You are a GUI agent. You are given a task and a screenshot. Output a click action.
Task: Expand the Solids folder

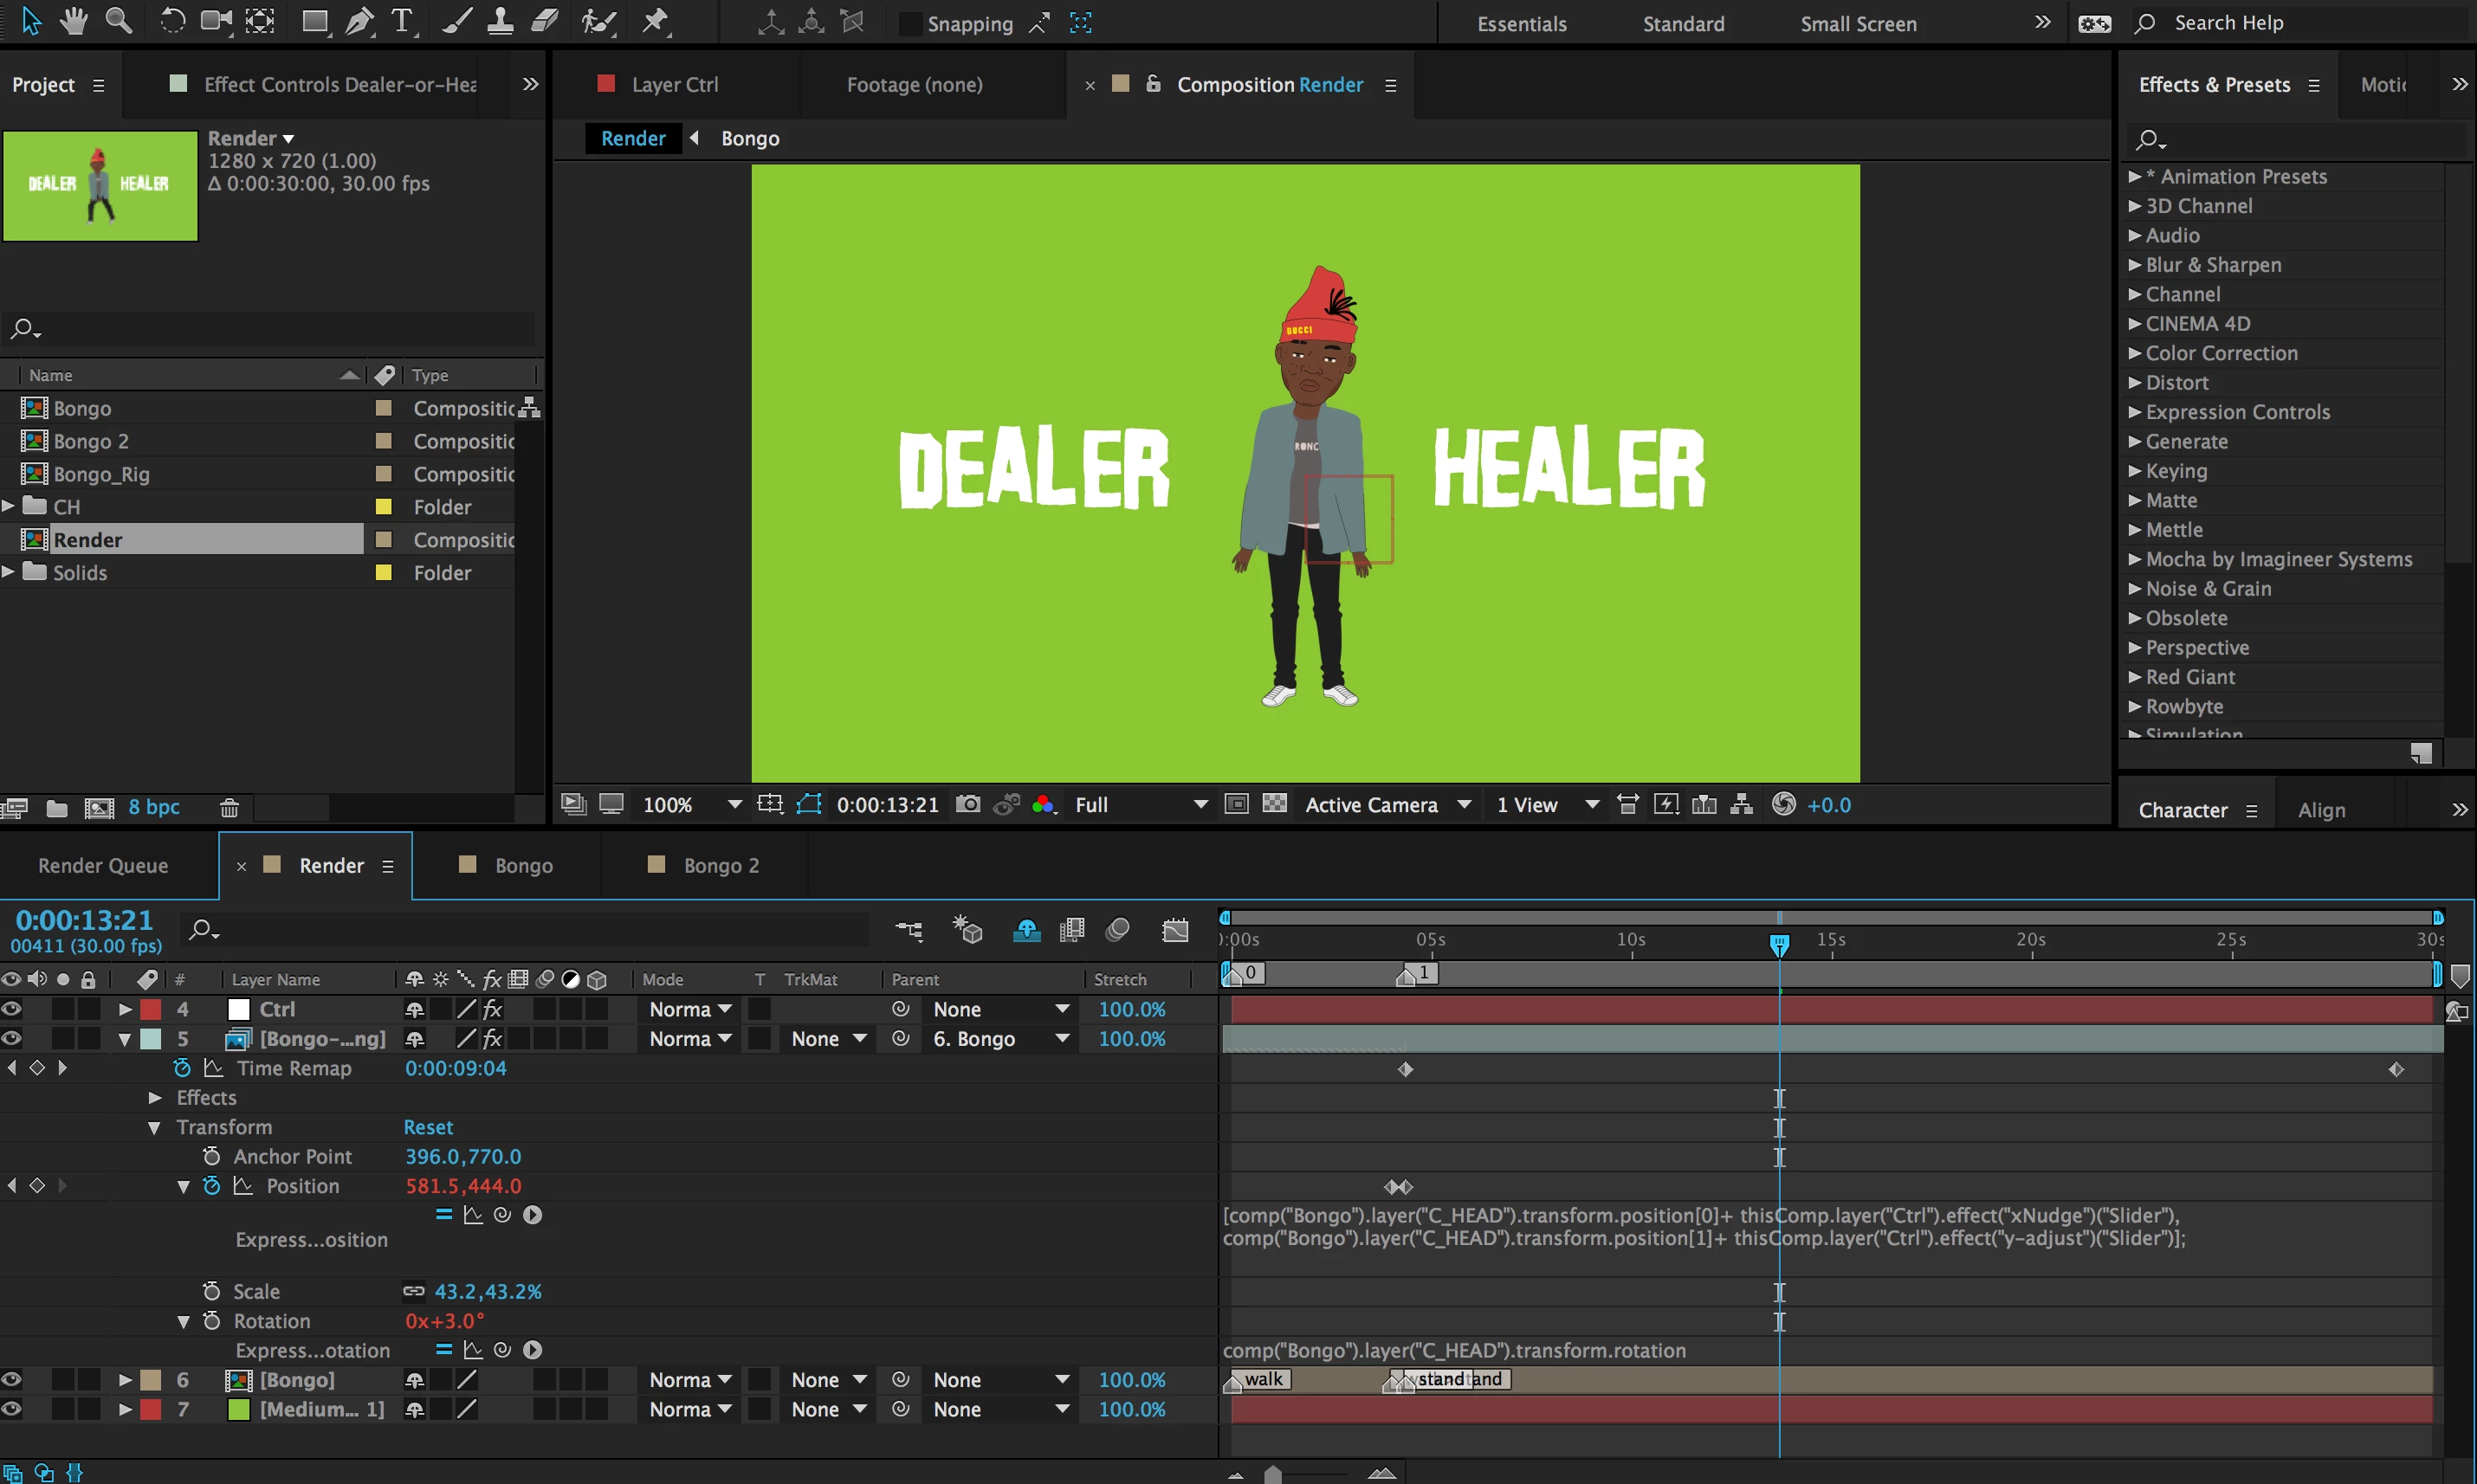tap(8, 572)
